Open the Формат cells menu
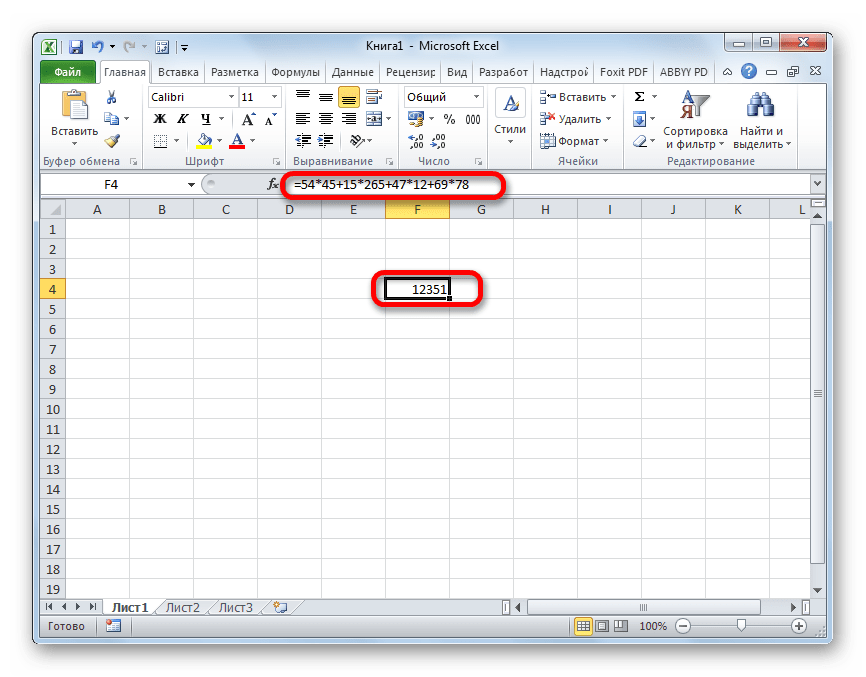 click(573, 141)
